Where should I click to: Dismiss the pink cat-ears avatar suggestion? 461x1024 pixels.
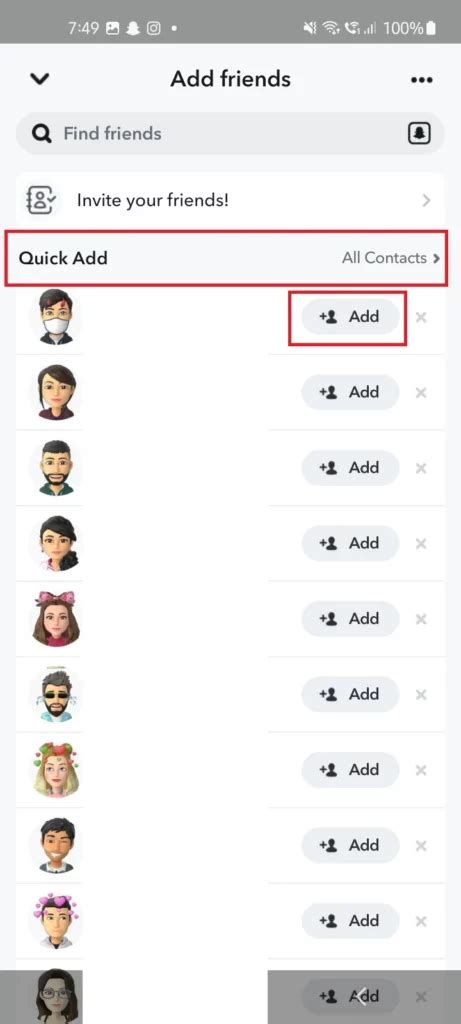pos(421,619)
